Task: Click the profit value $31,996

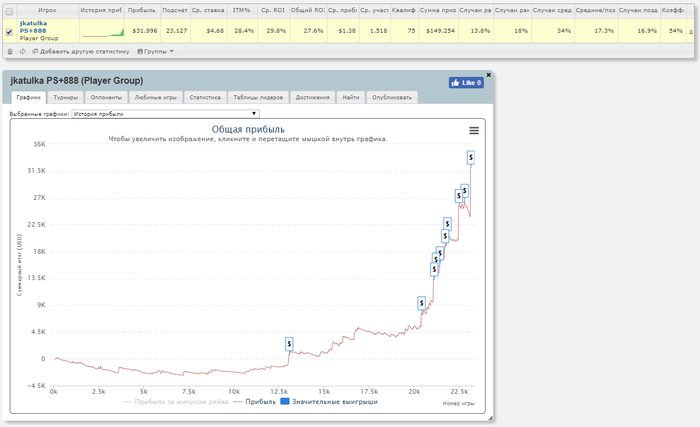Action: click(x=145, y=31)
